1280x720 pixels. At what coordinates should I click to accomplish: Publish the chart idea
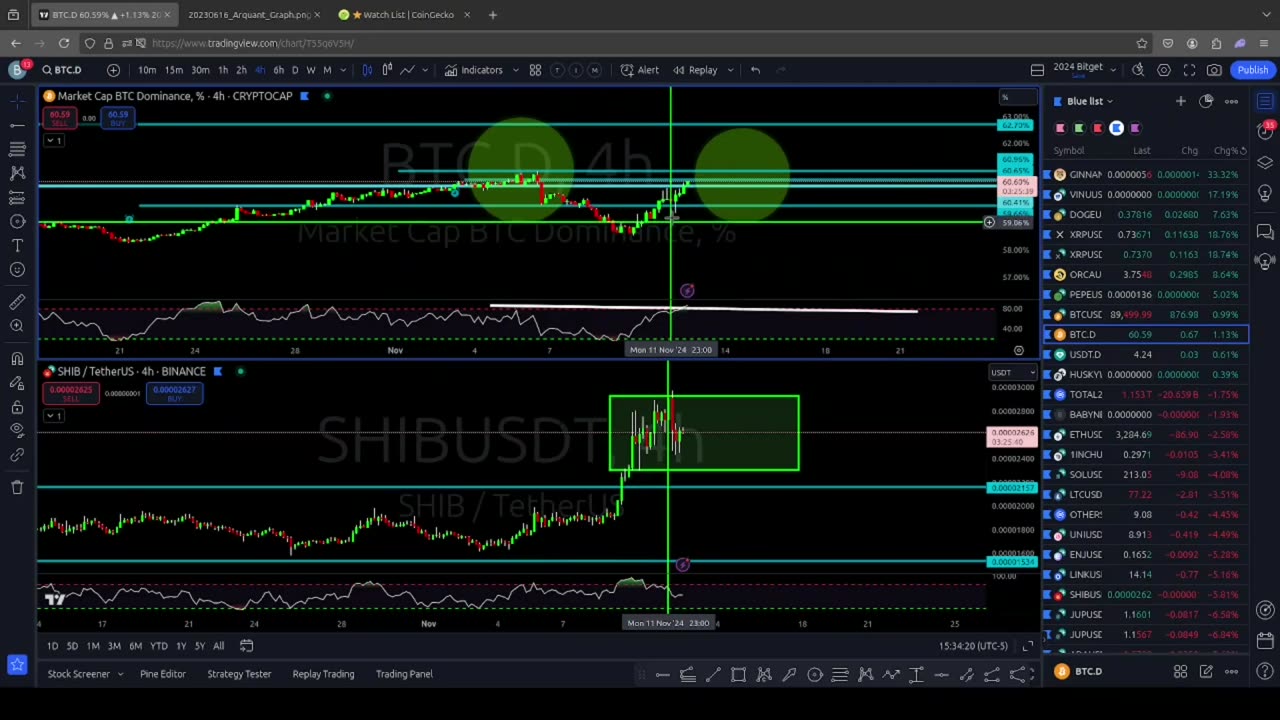coord(1252,70)
